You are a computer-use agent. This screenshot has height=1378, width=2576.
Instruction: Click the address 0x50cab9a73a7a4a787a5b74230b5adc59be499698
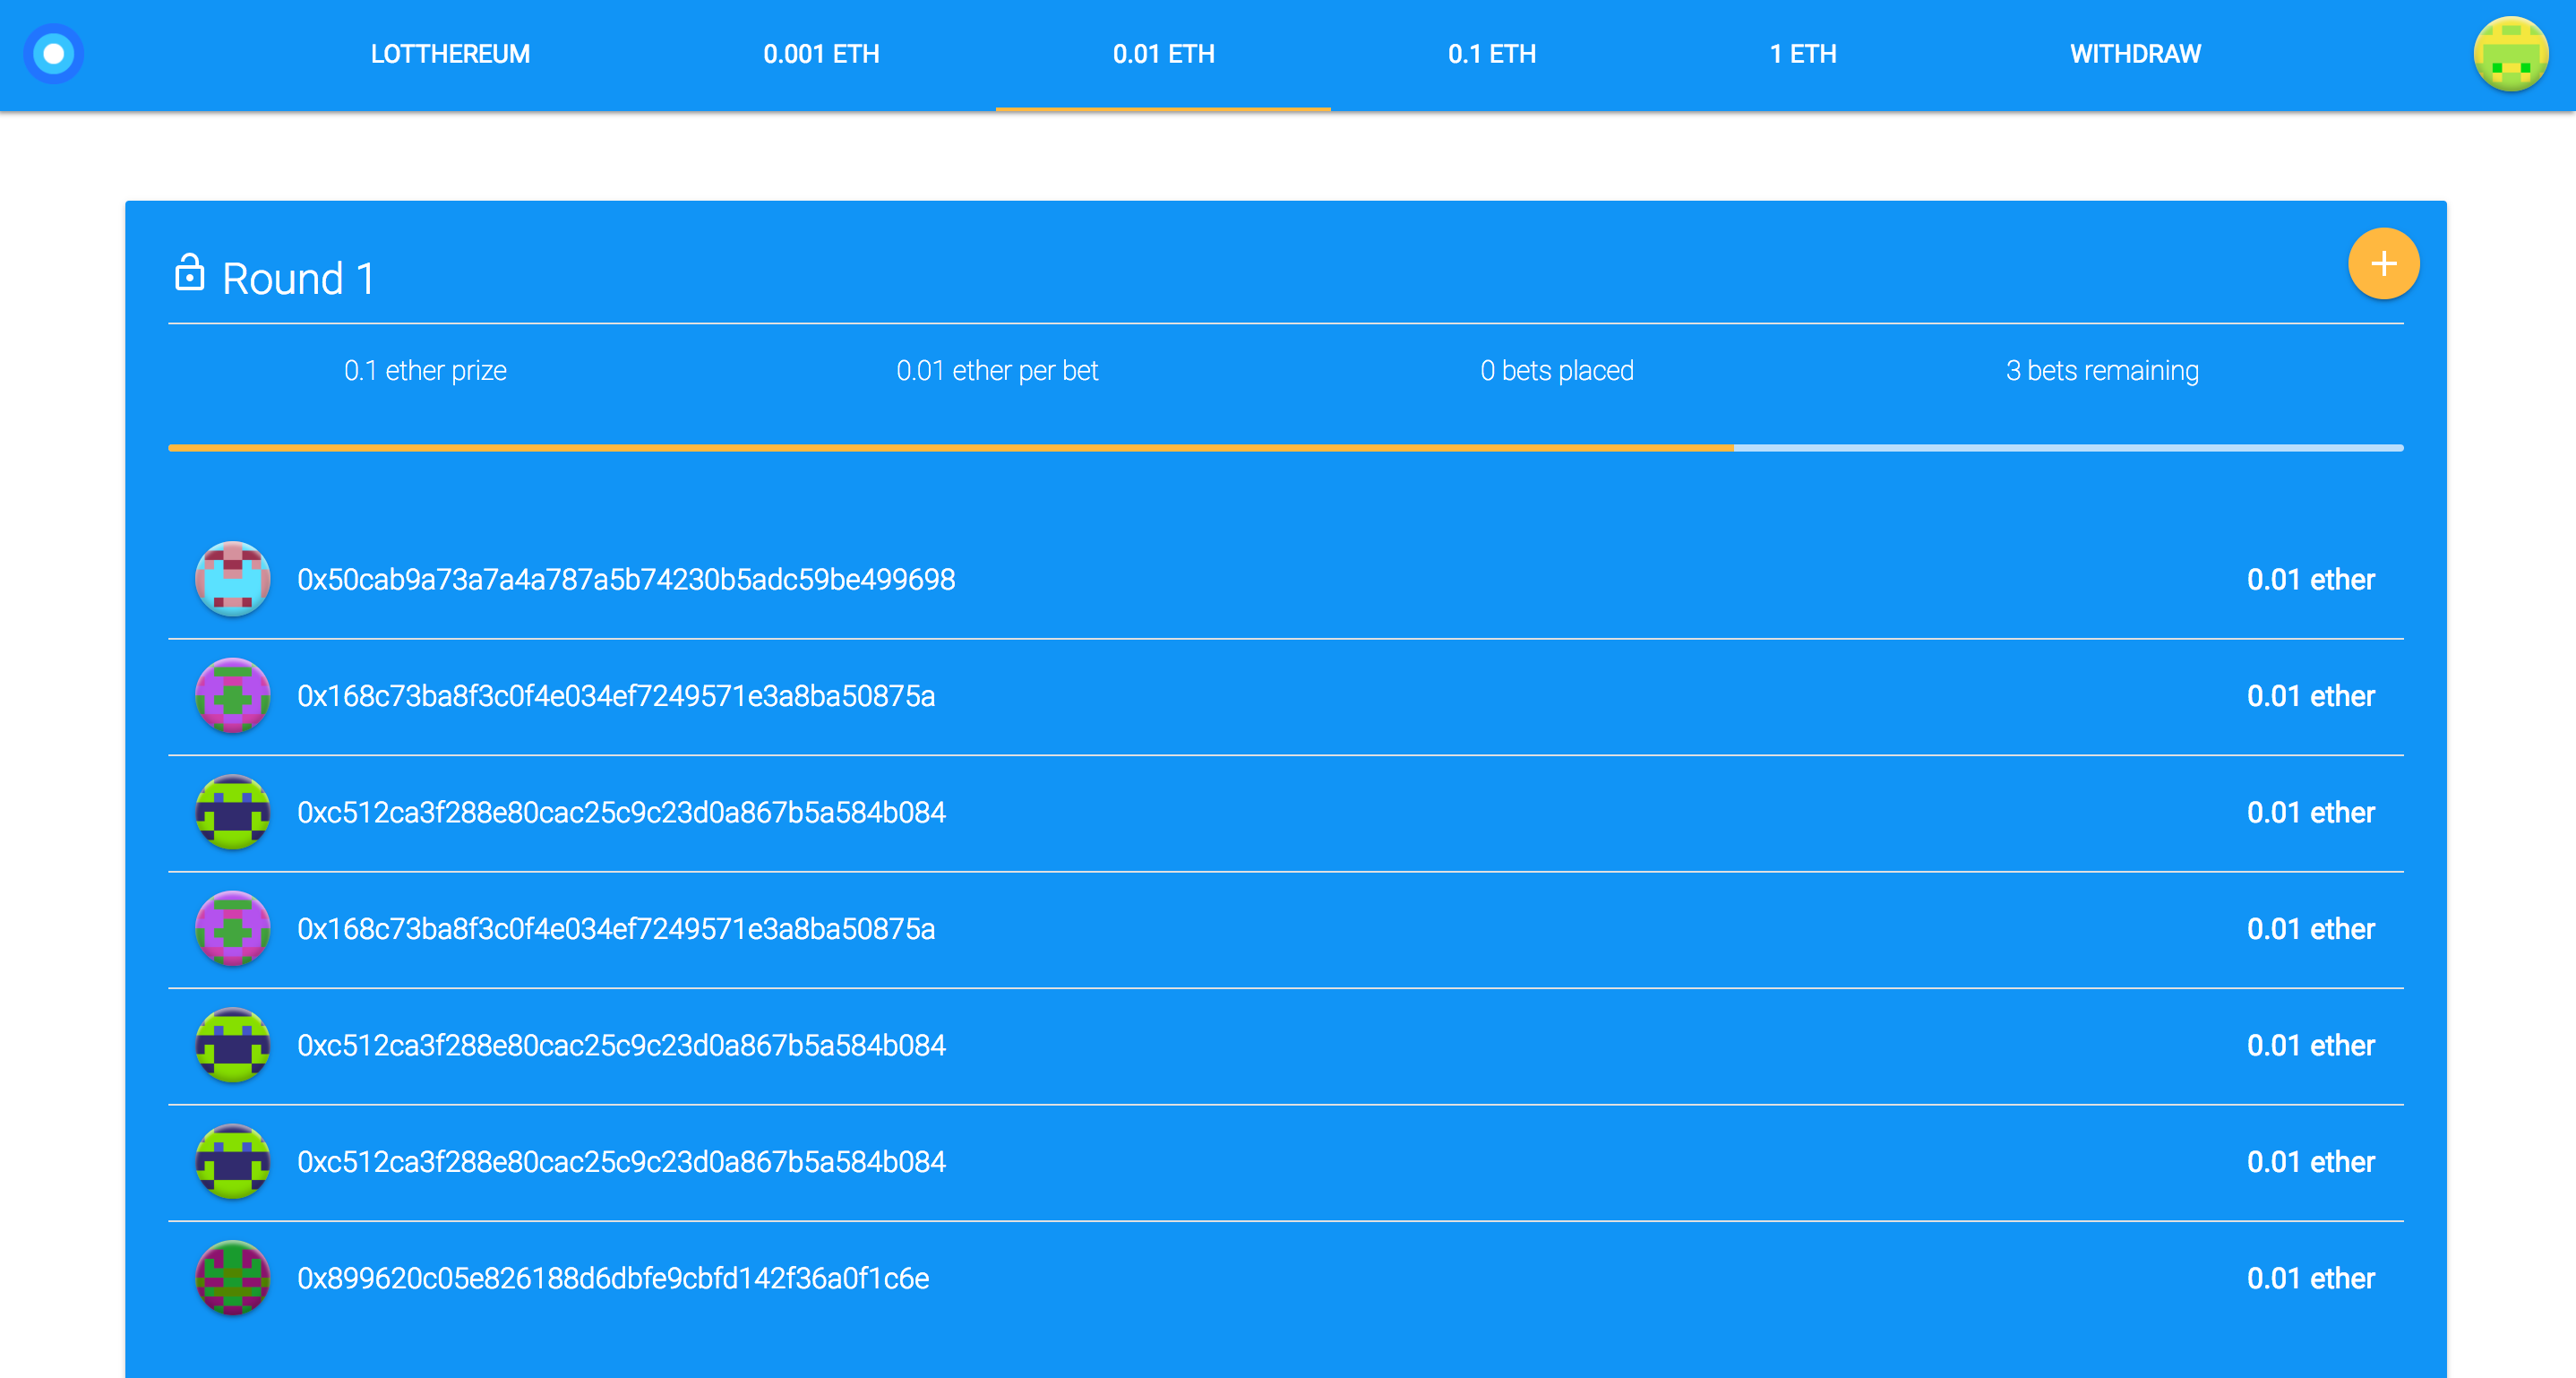pyautogui.click(x=626, y=580)
